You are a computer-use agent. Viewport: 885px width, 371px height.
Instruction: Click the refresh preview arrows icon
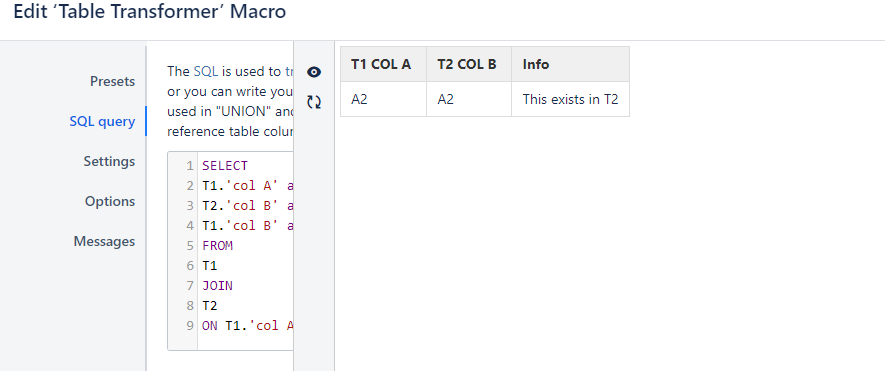pyautogui.click(x=314, y=102)
